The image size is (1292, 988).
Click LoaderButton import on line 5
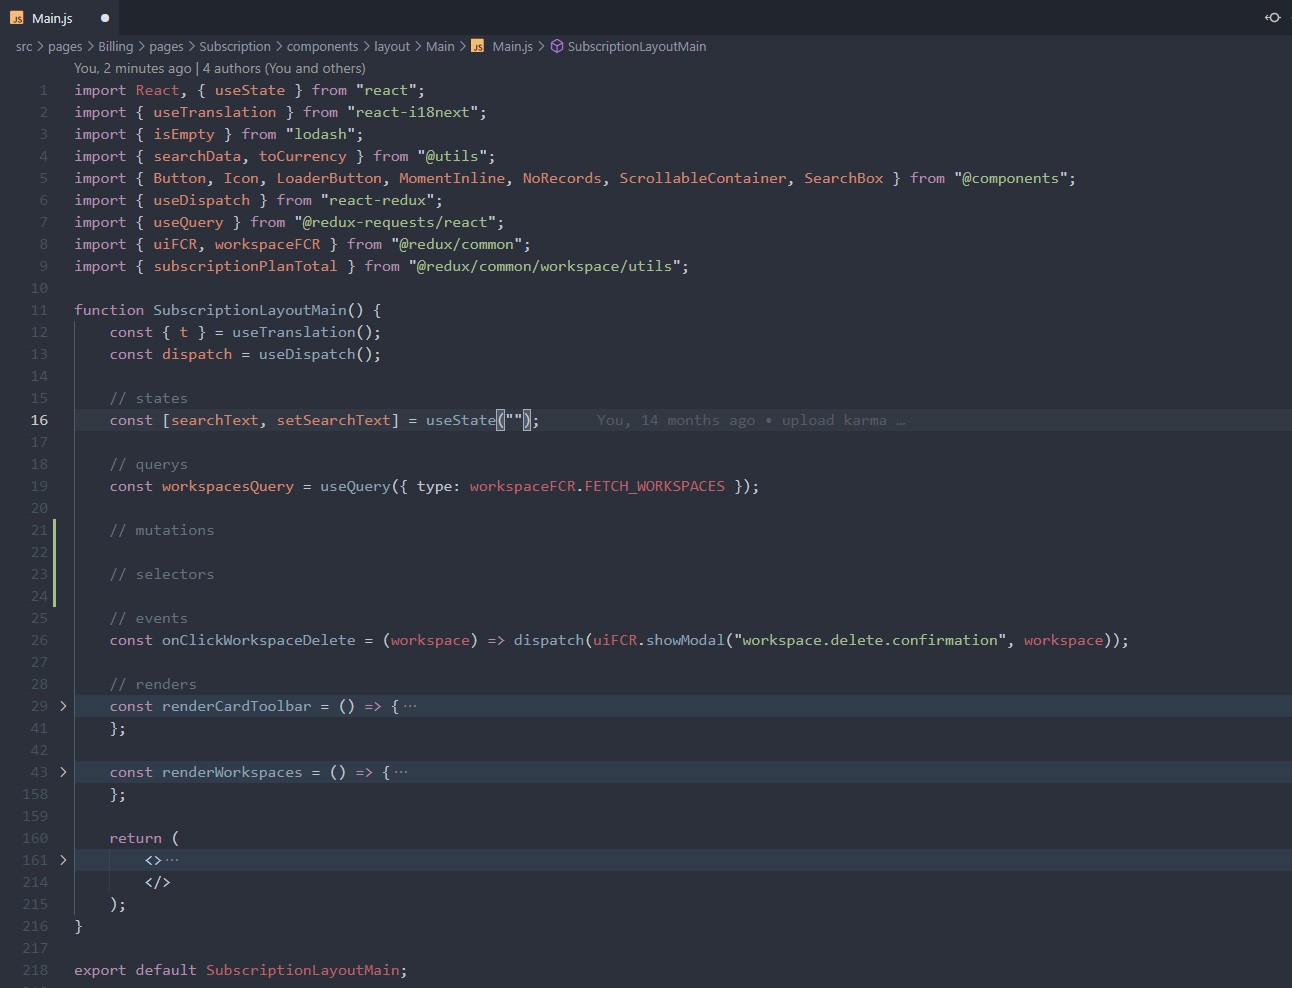coord(329,178)
